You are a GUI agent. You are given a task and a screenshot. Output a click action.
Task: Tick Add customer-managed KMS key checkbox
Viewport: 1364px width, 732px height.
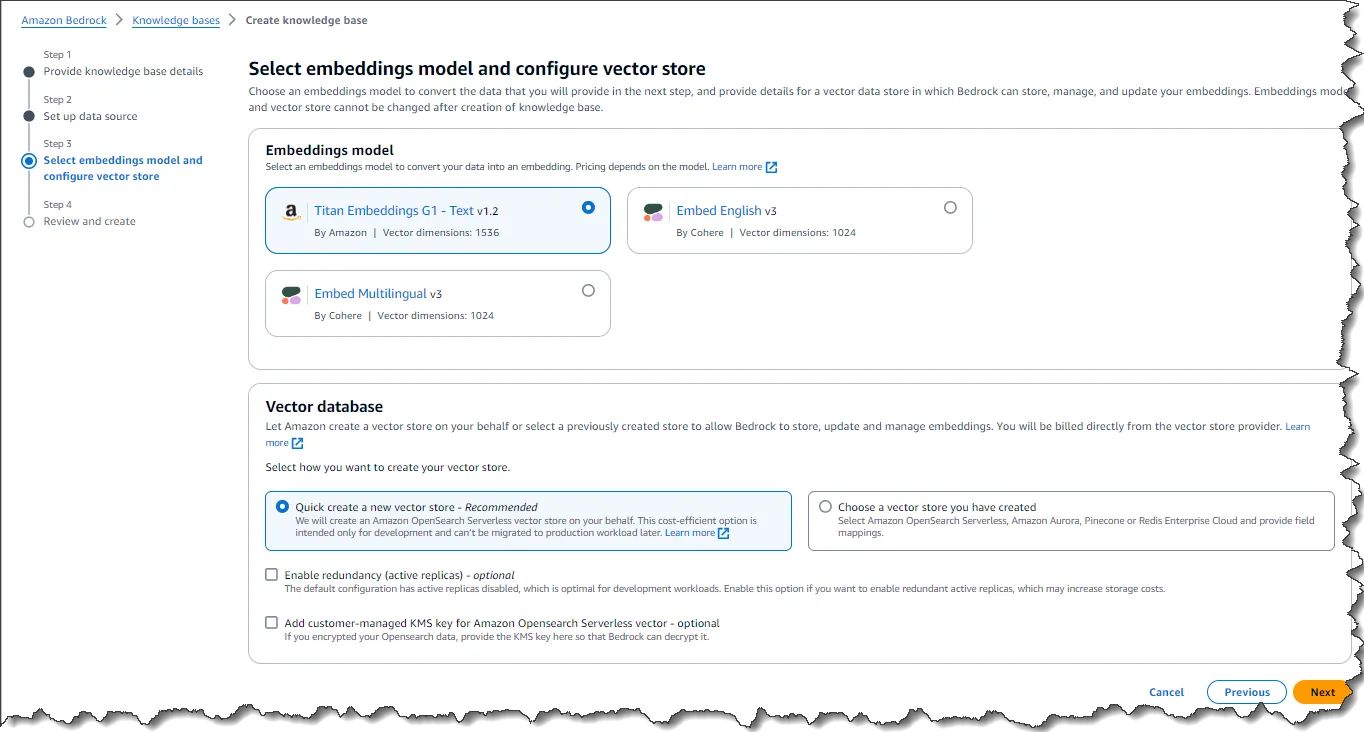(x=271, y=622)
